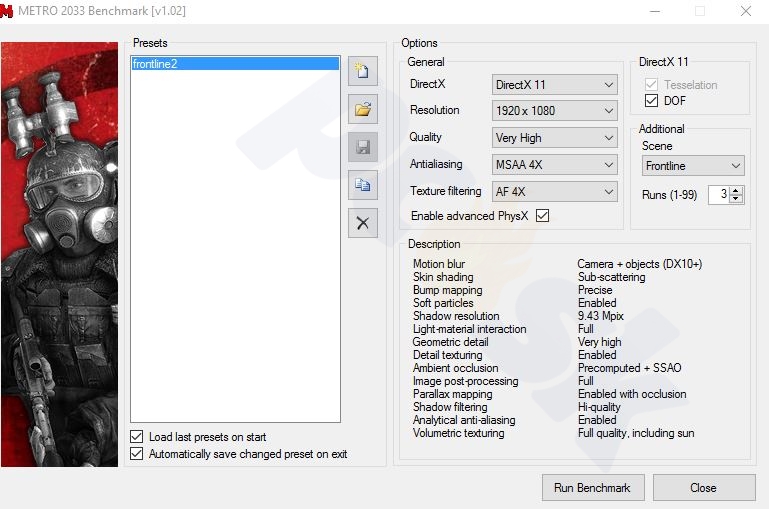Viewport: 769px width, 509px height.
Task: Minimize the benchmark window
Action: pyautogui.click(x=655, y=11)
